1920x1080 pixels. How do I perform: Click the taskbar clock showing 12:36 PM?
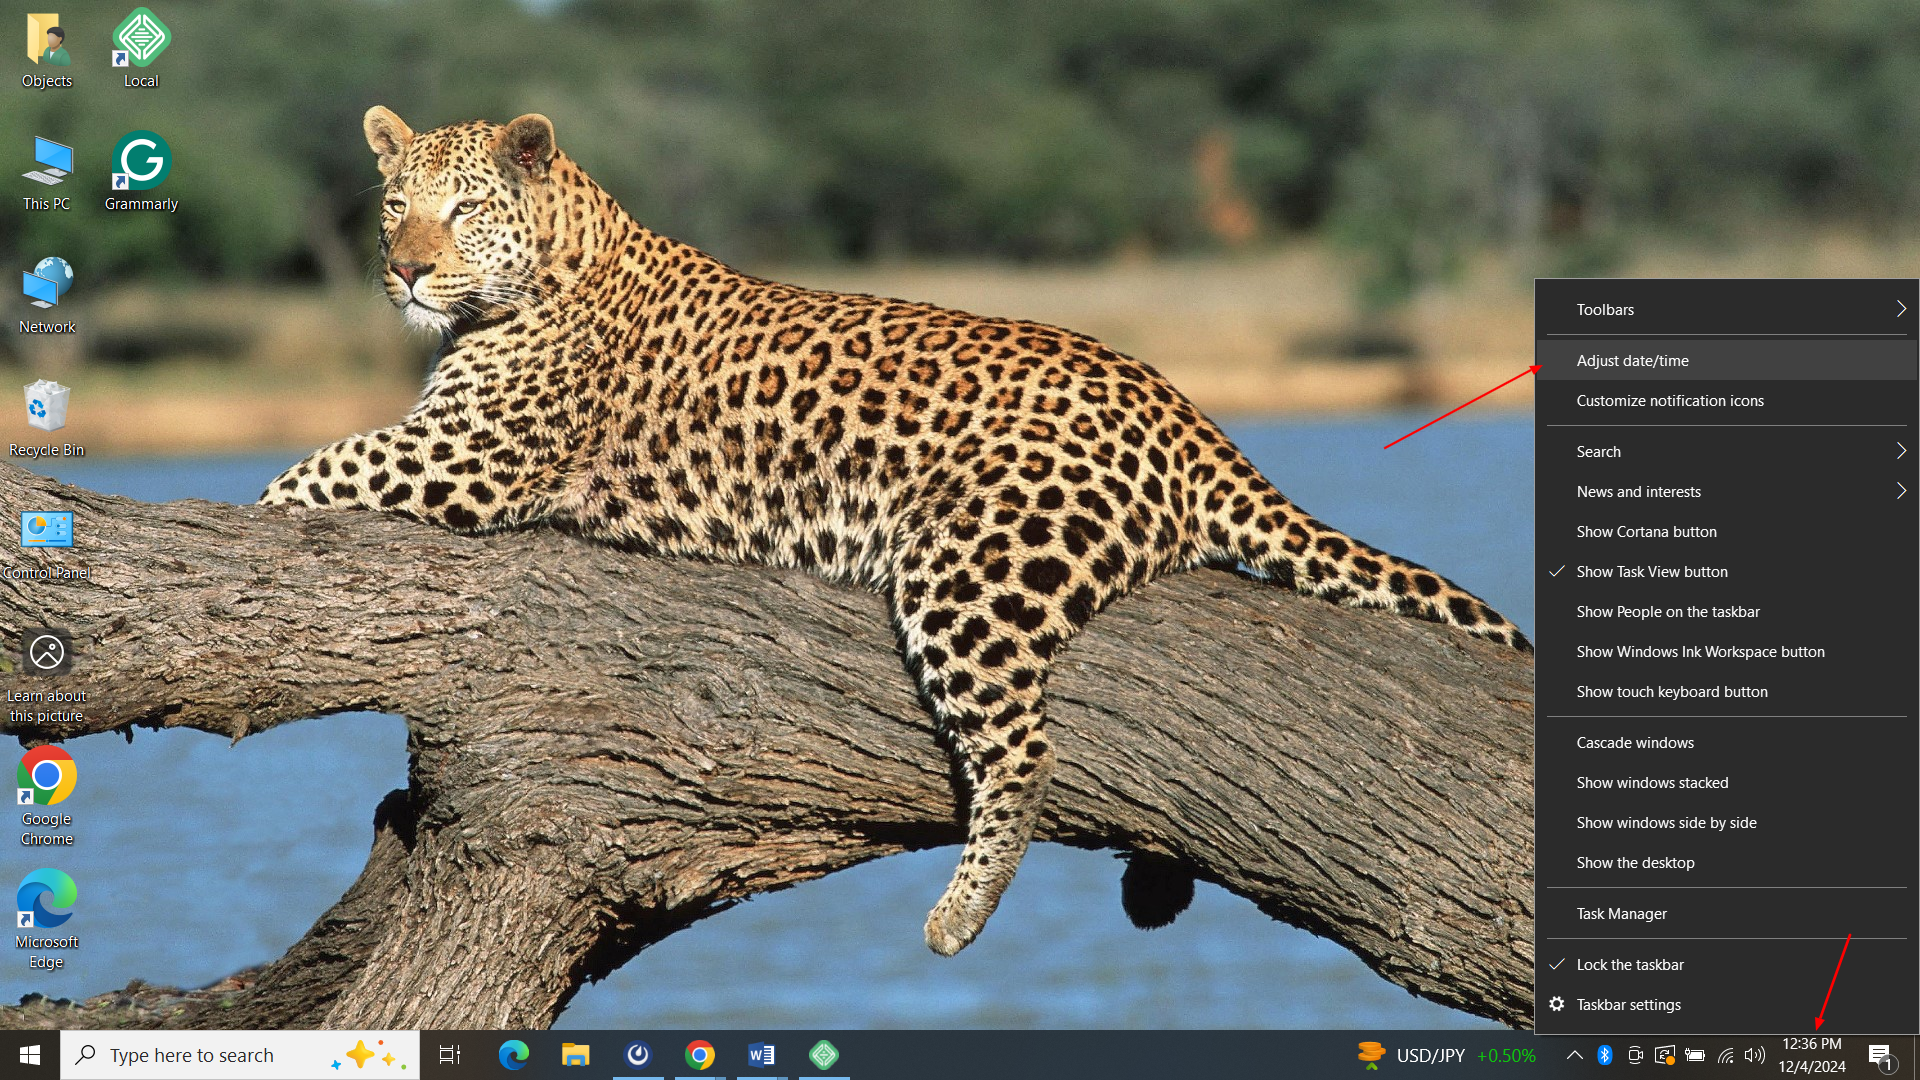point(1812,1055)
